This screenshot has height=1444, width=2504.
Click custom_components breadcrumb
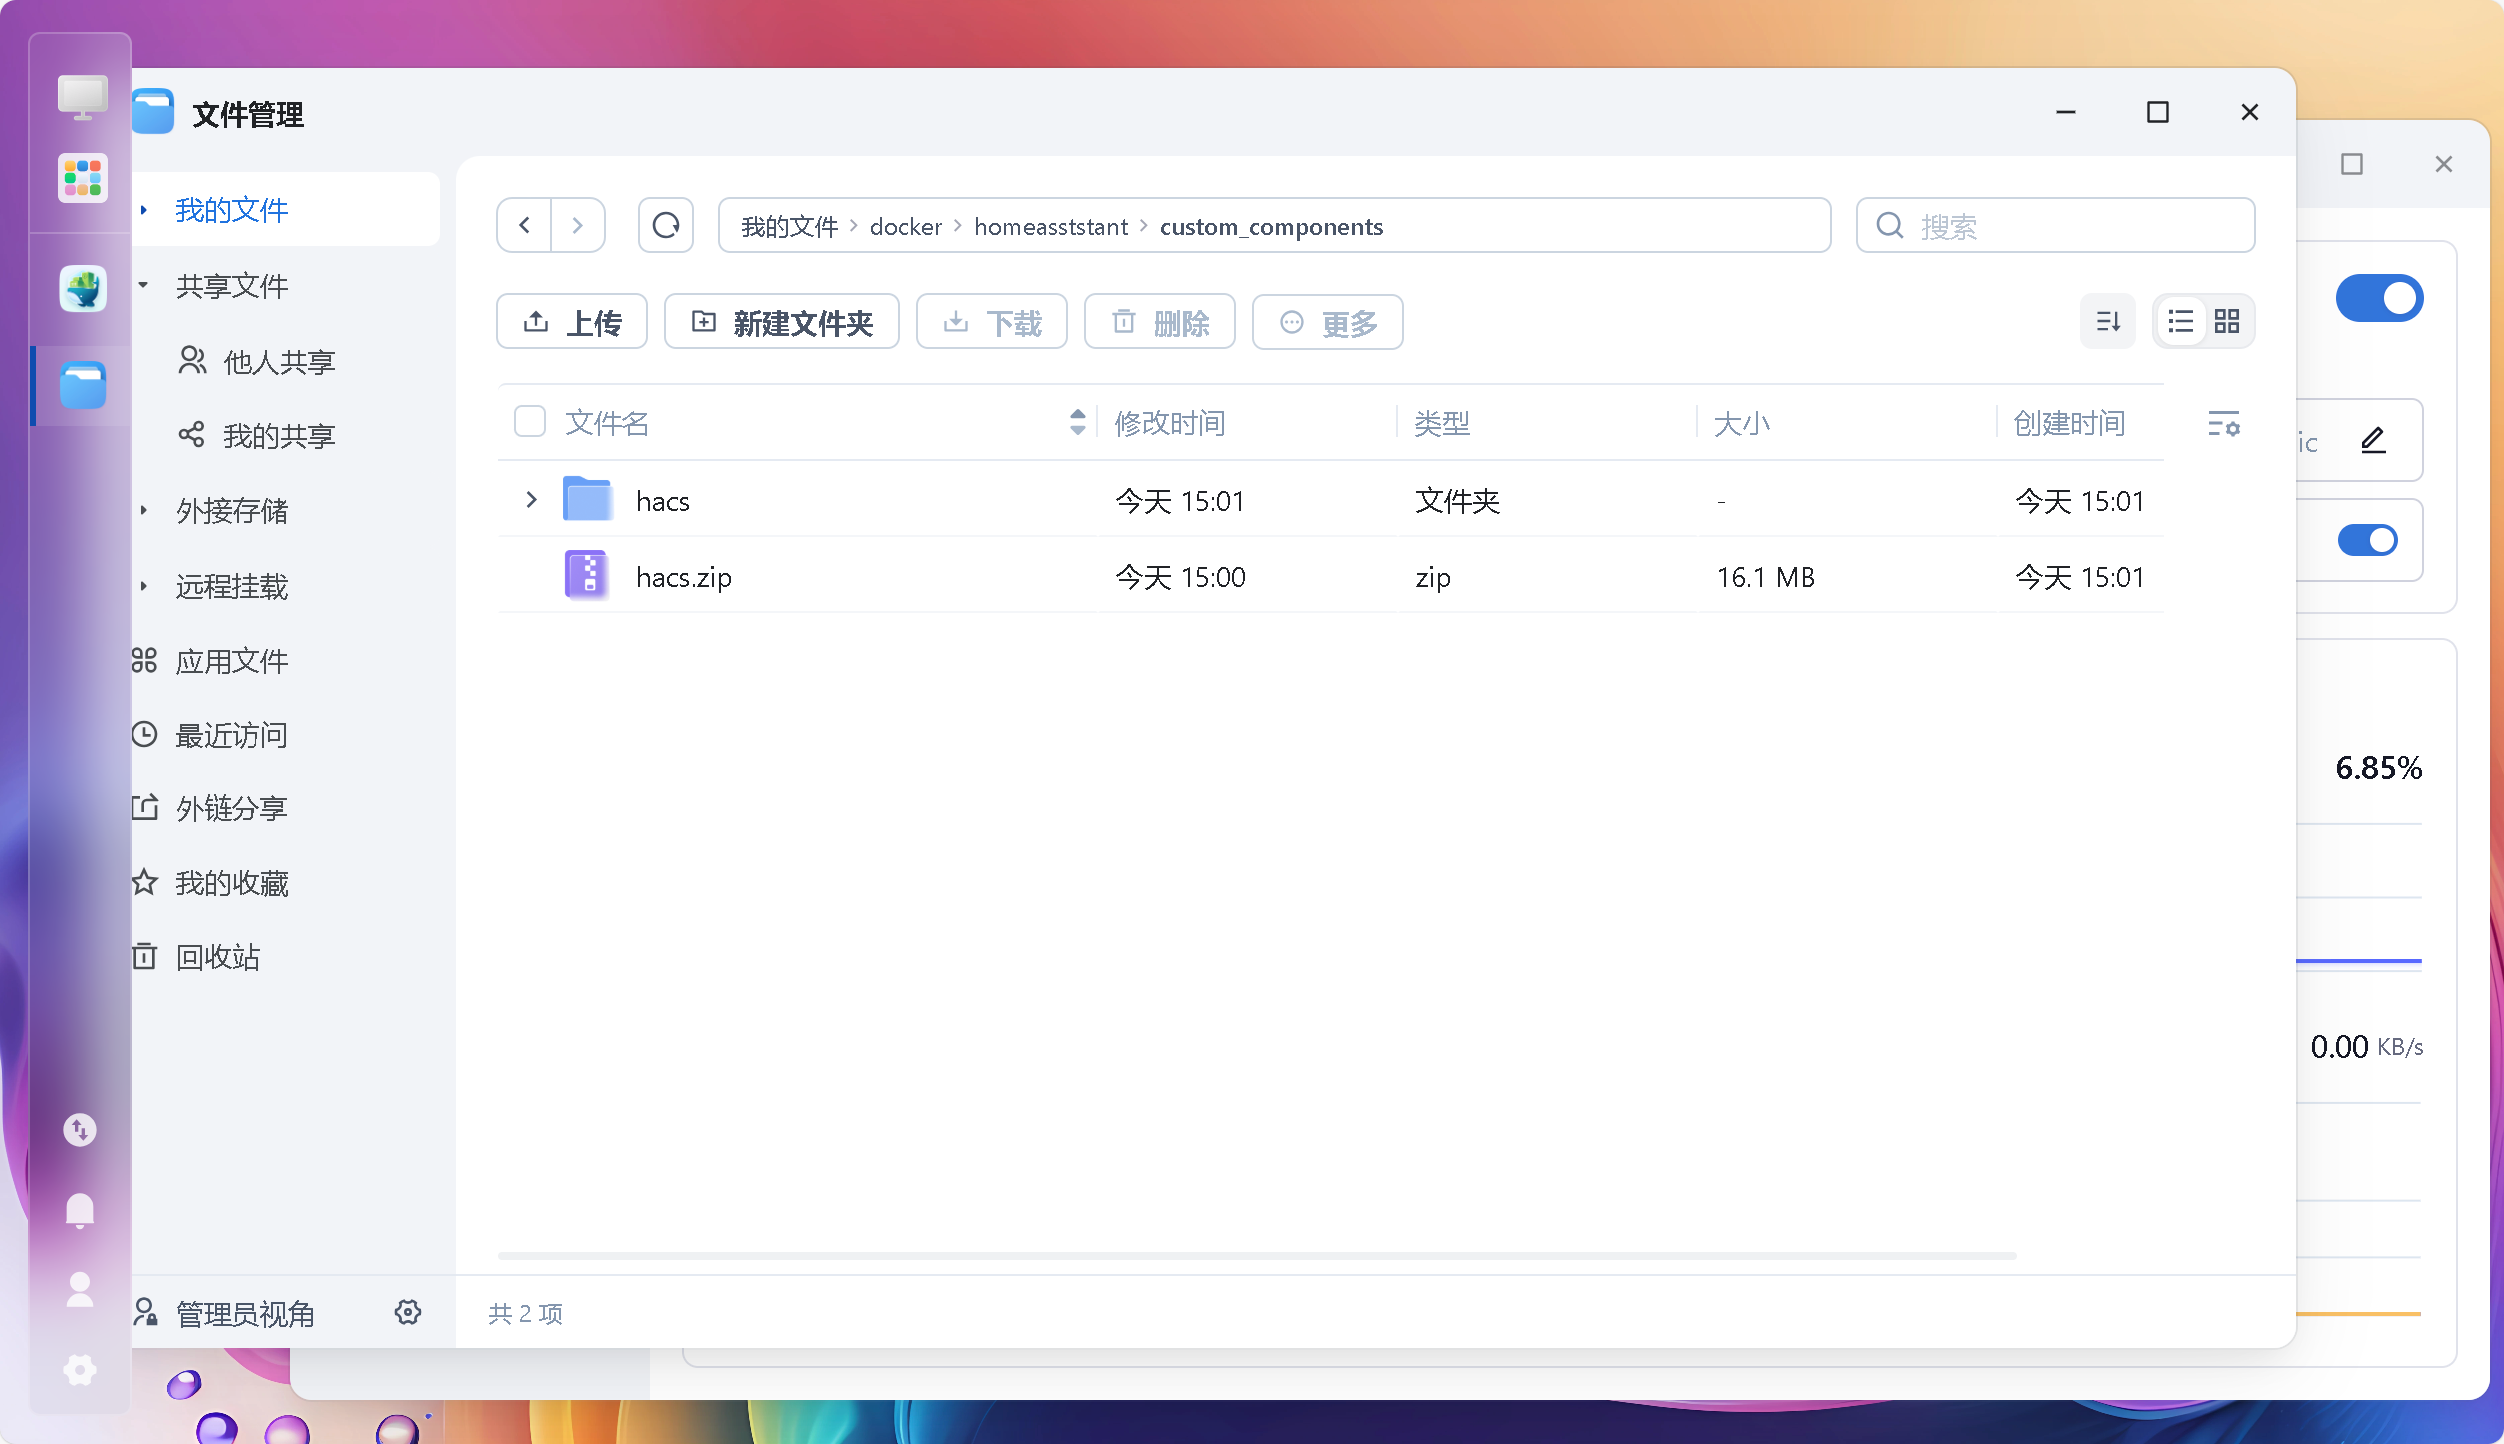pos(1271,226)
